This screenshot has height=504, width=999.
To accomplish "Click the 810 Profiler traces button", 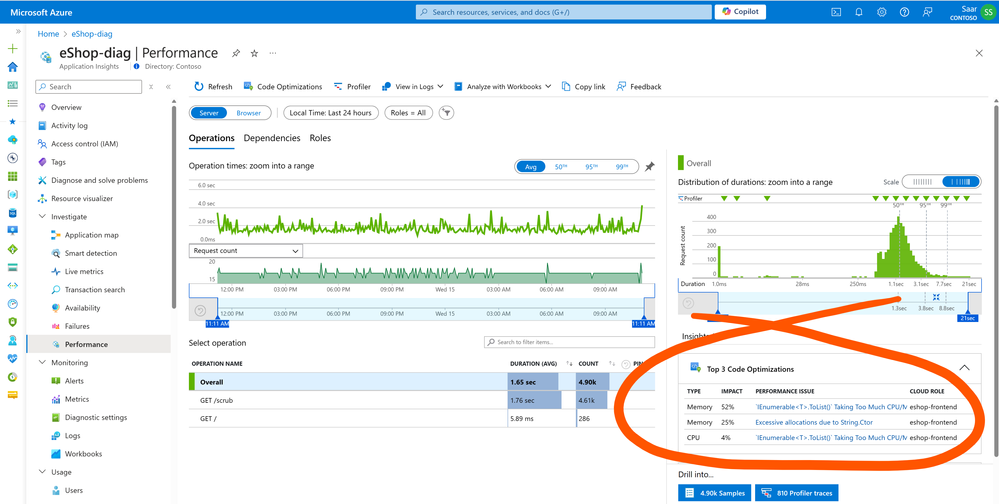I will pyautogui.click(x=796, y=493).
